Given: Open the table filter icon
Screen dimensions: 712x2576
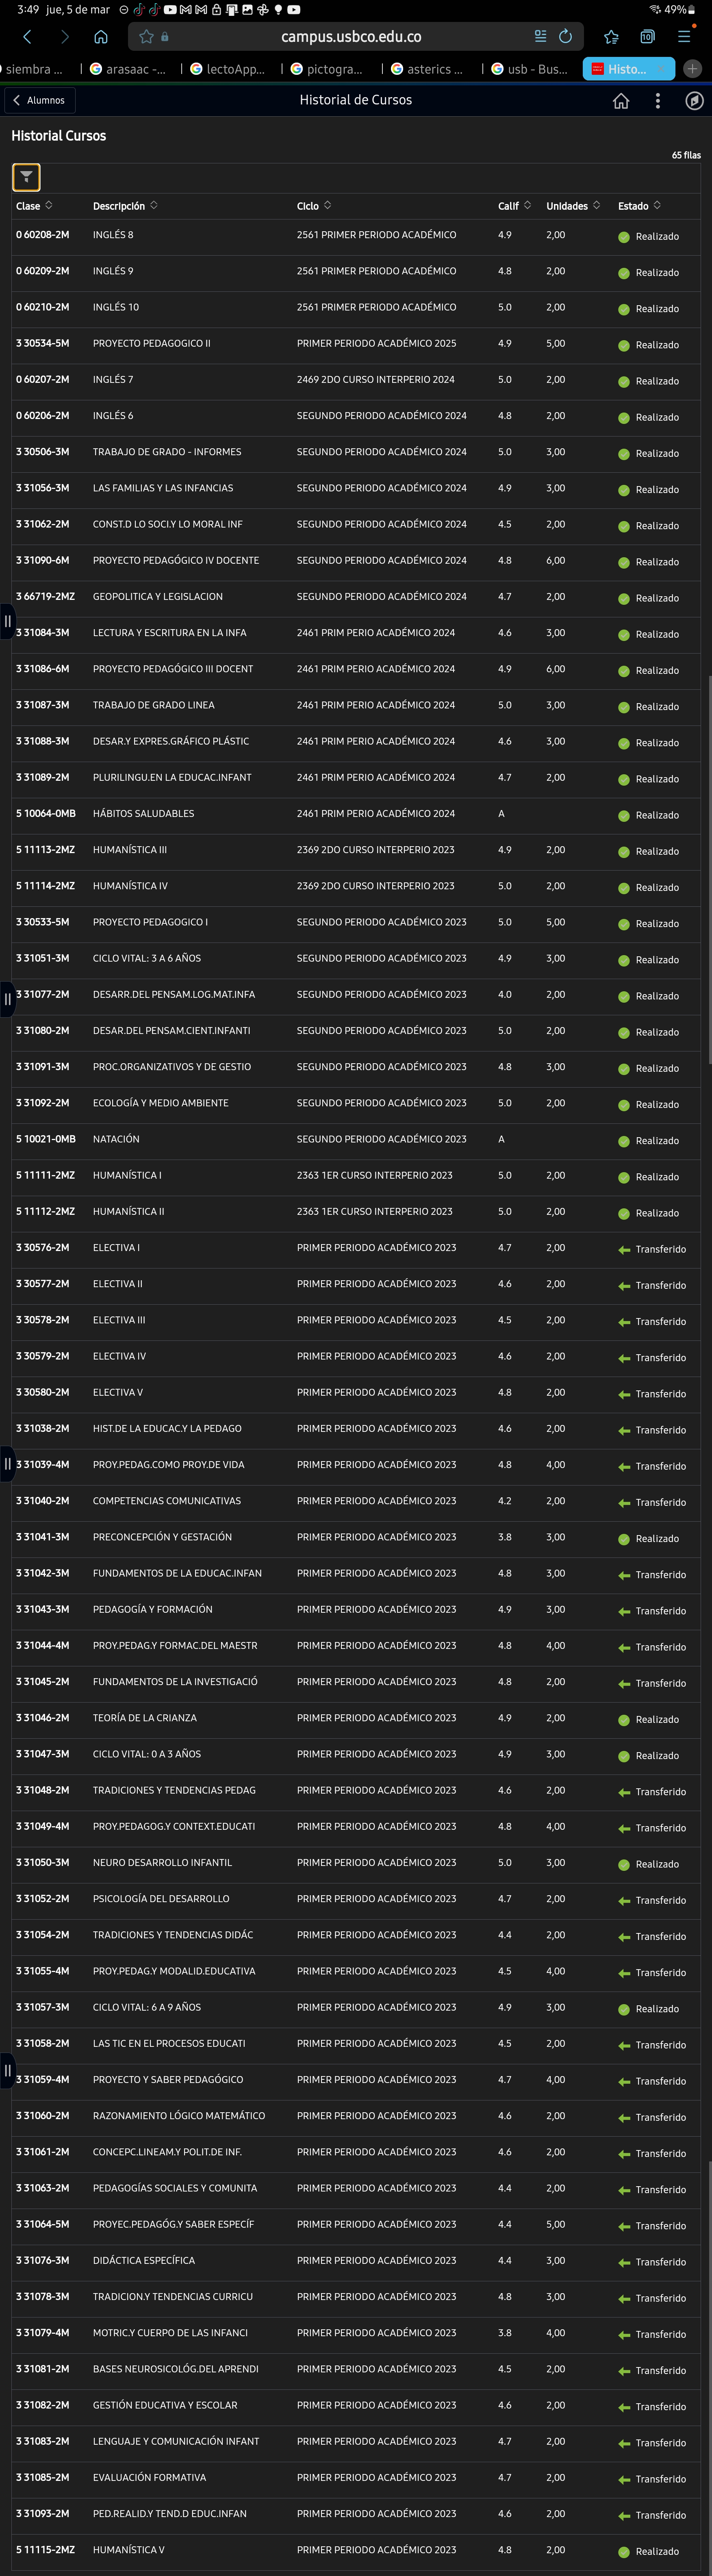Looking at the screenshot, I should pos(26,177).
